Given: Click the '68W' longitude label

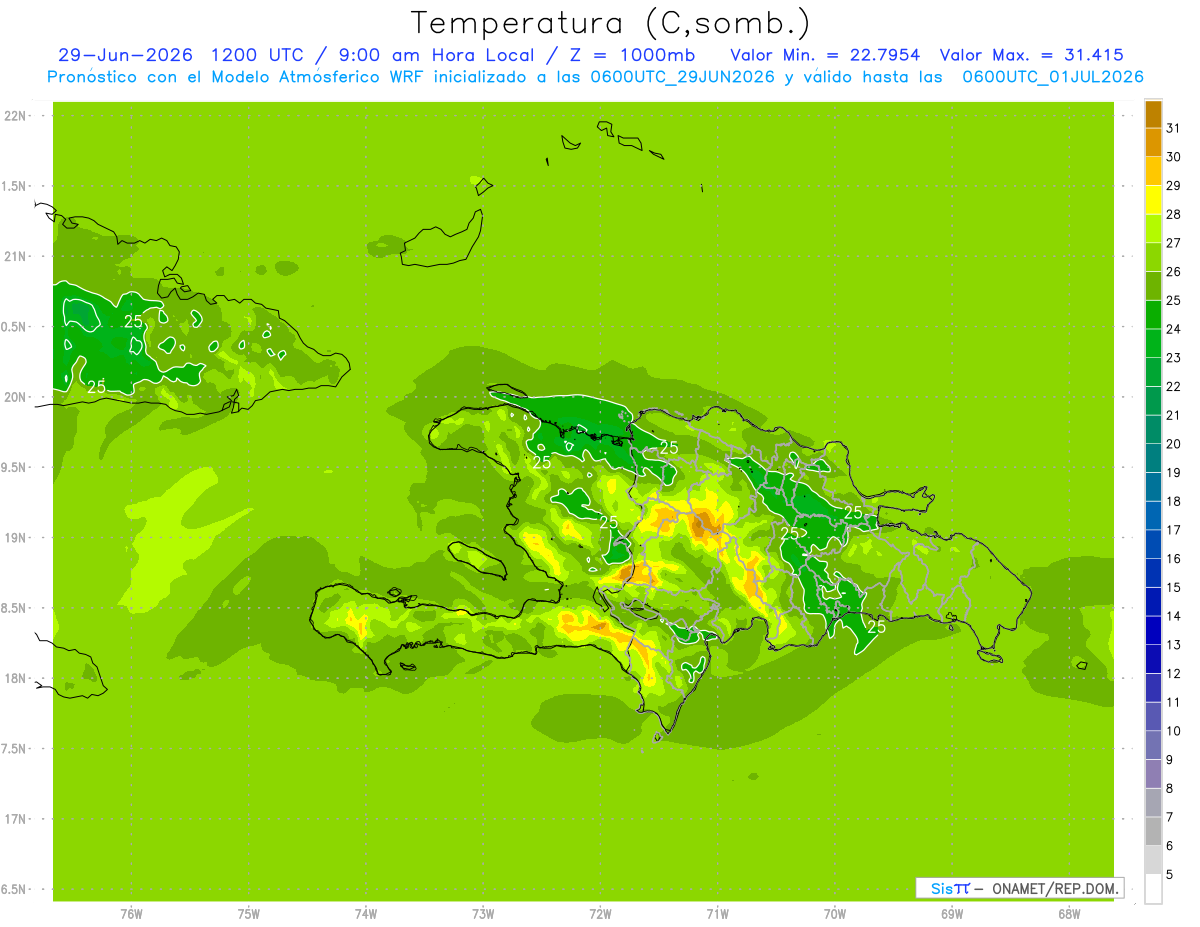Looking at the screenshot, I should pyautogui.click(x=1069, y=914).
